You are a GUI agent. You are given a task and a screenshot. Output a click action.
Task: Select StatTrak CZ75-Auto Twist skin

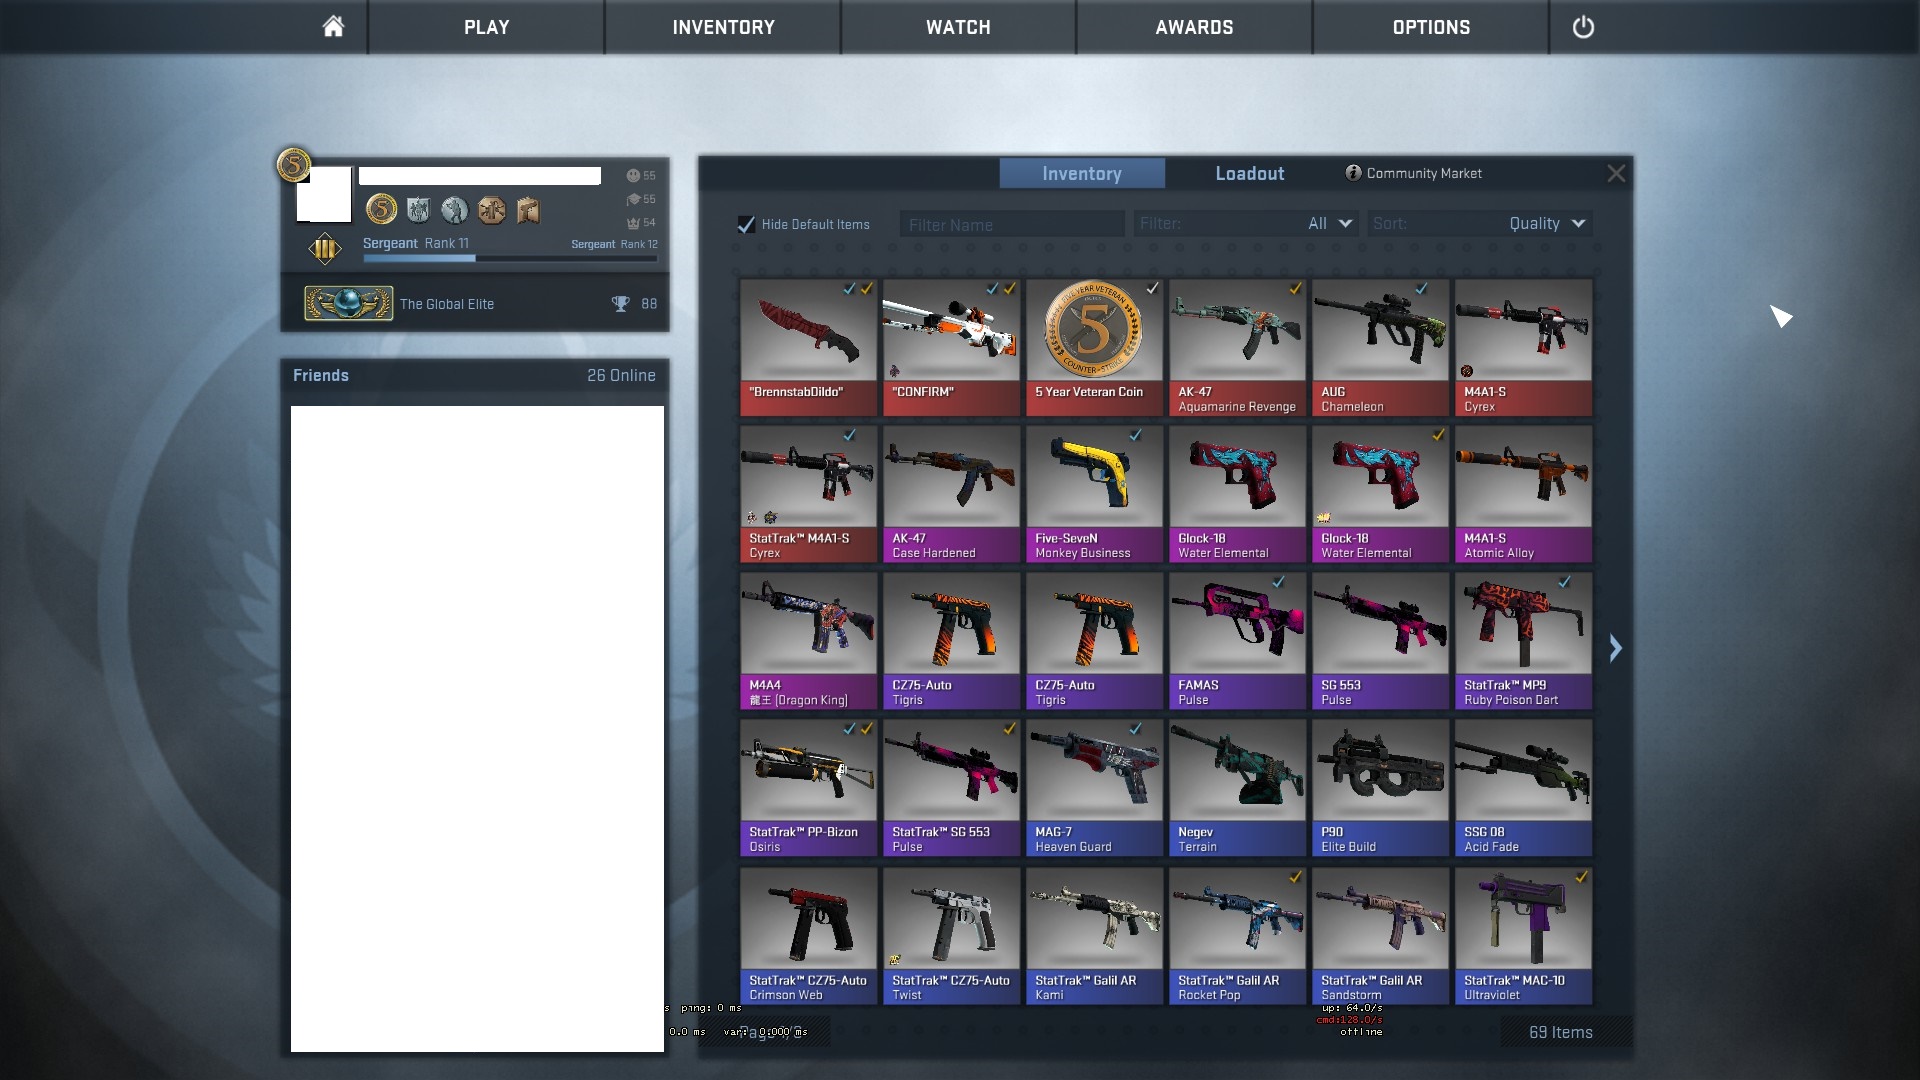pyautogui.click(x=951, y=936)
